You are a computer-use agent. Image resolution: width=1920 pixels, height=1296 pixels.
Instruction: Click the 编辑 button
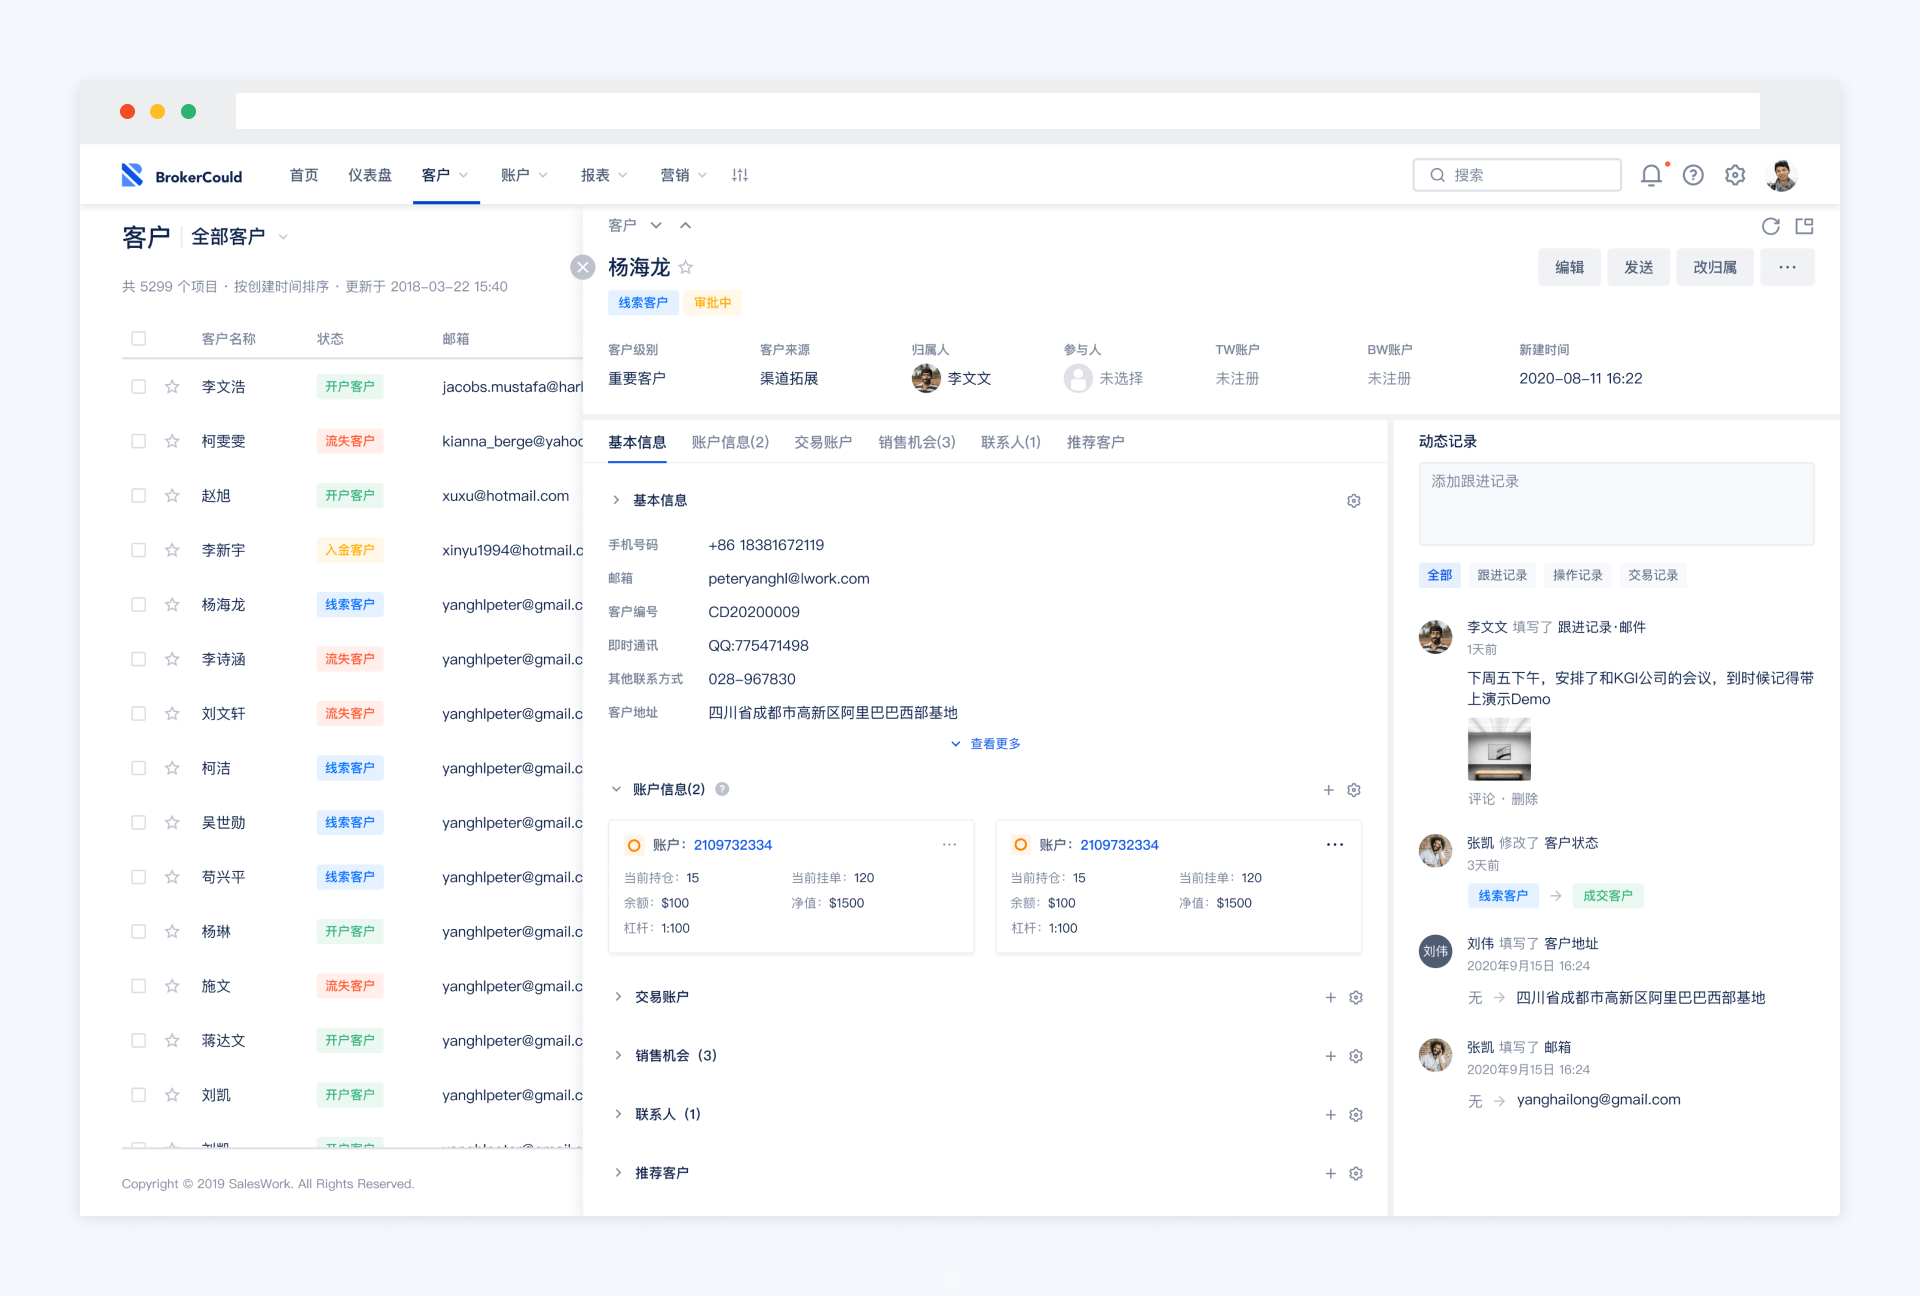(1569, 268)
